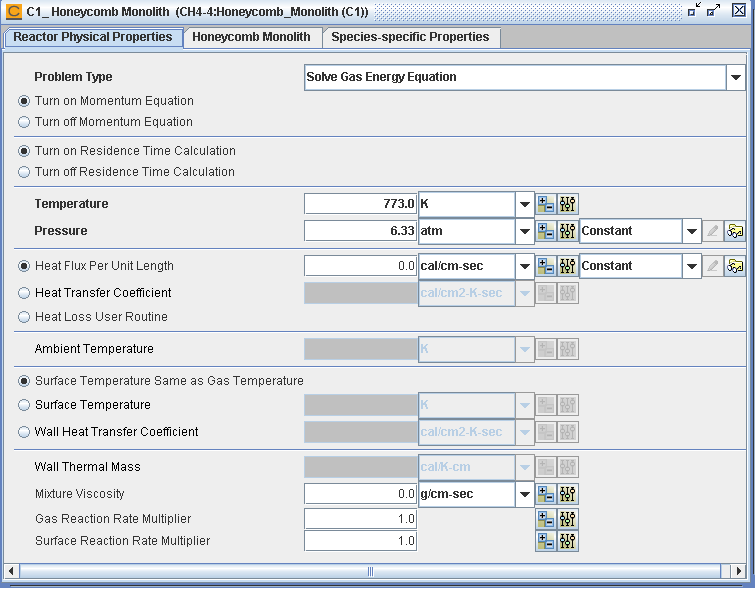Open Heat Flux units dropdown (cal/cm-sec)

click(x=524, y=266)
